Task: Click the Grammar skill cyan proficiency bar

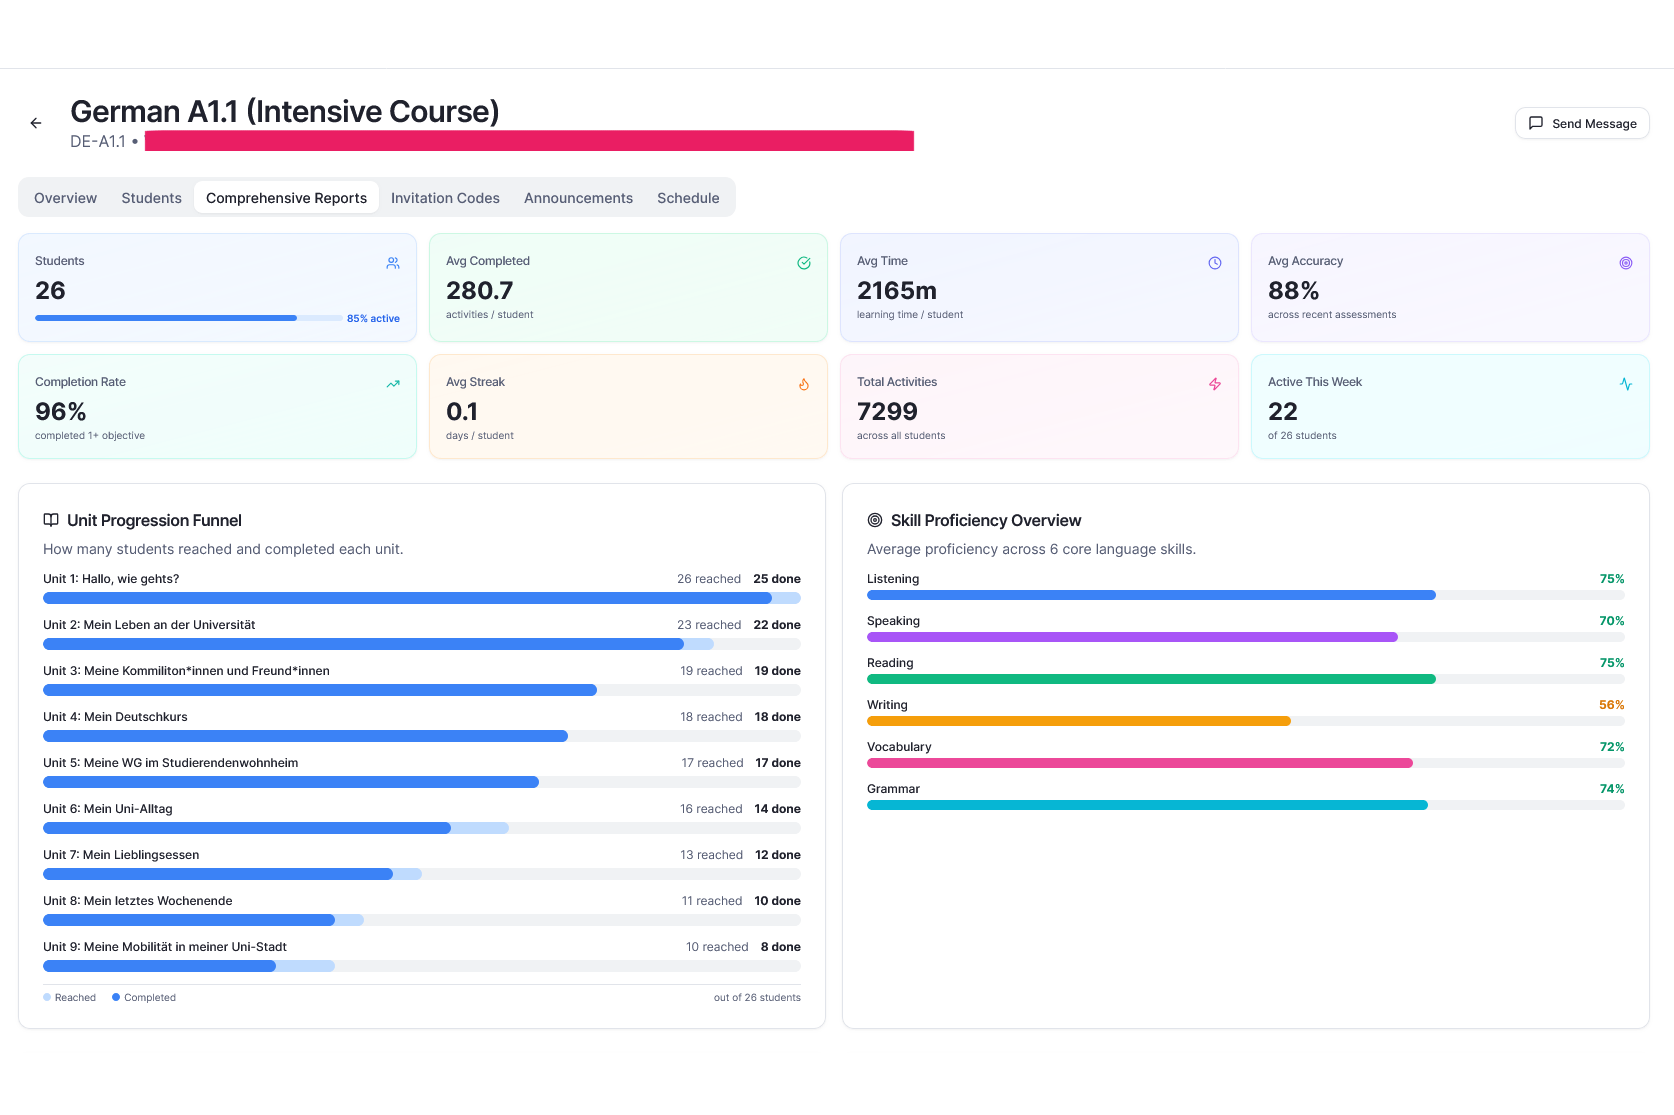Action: 1246,805
